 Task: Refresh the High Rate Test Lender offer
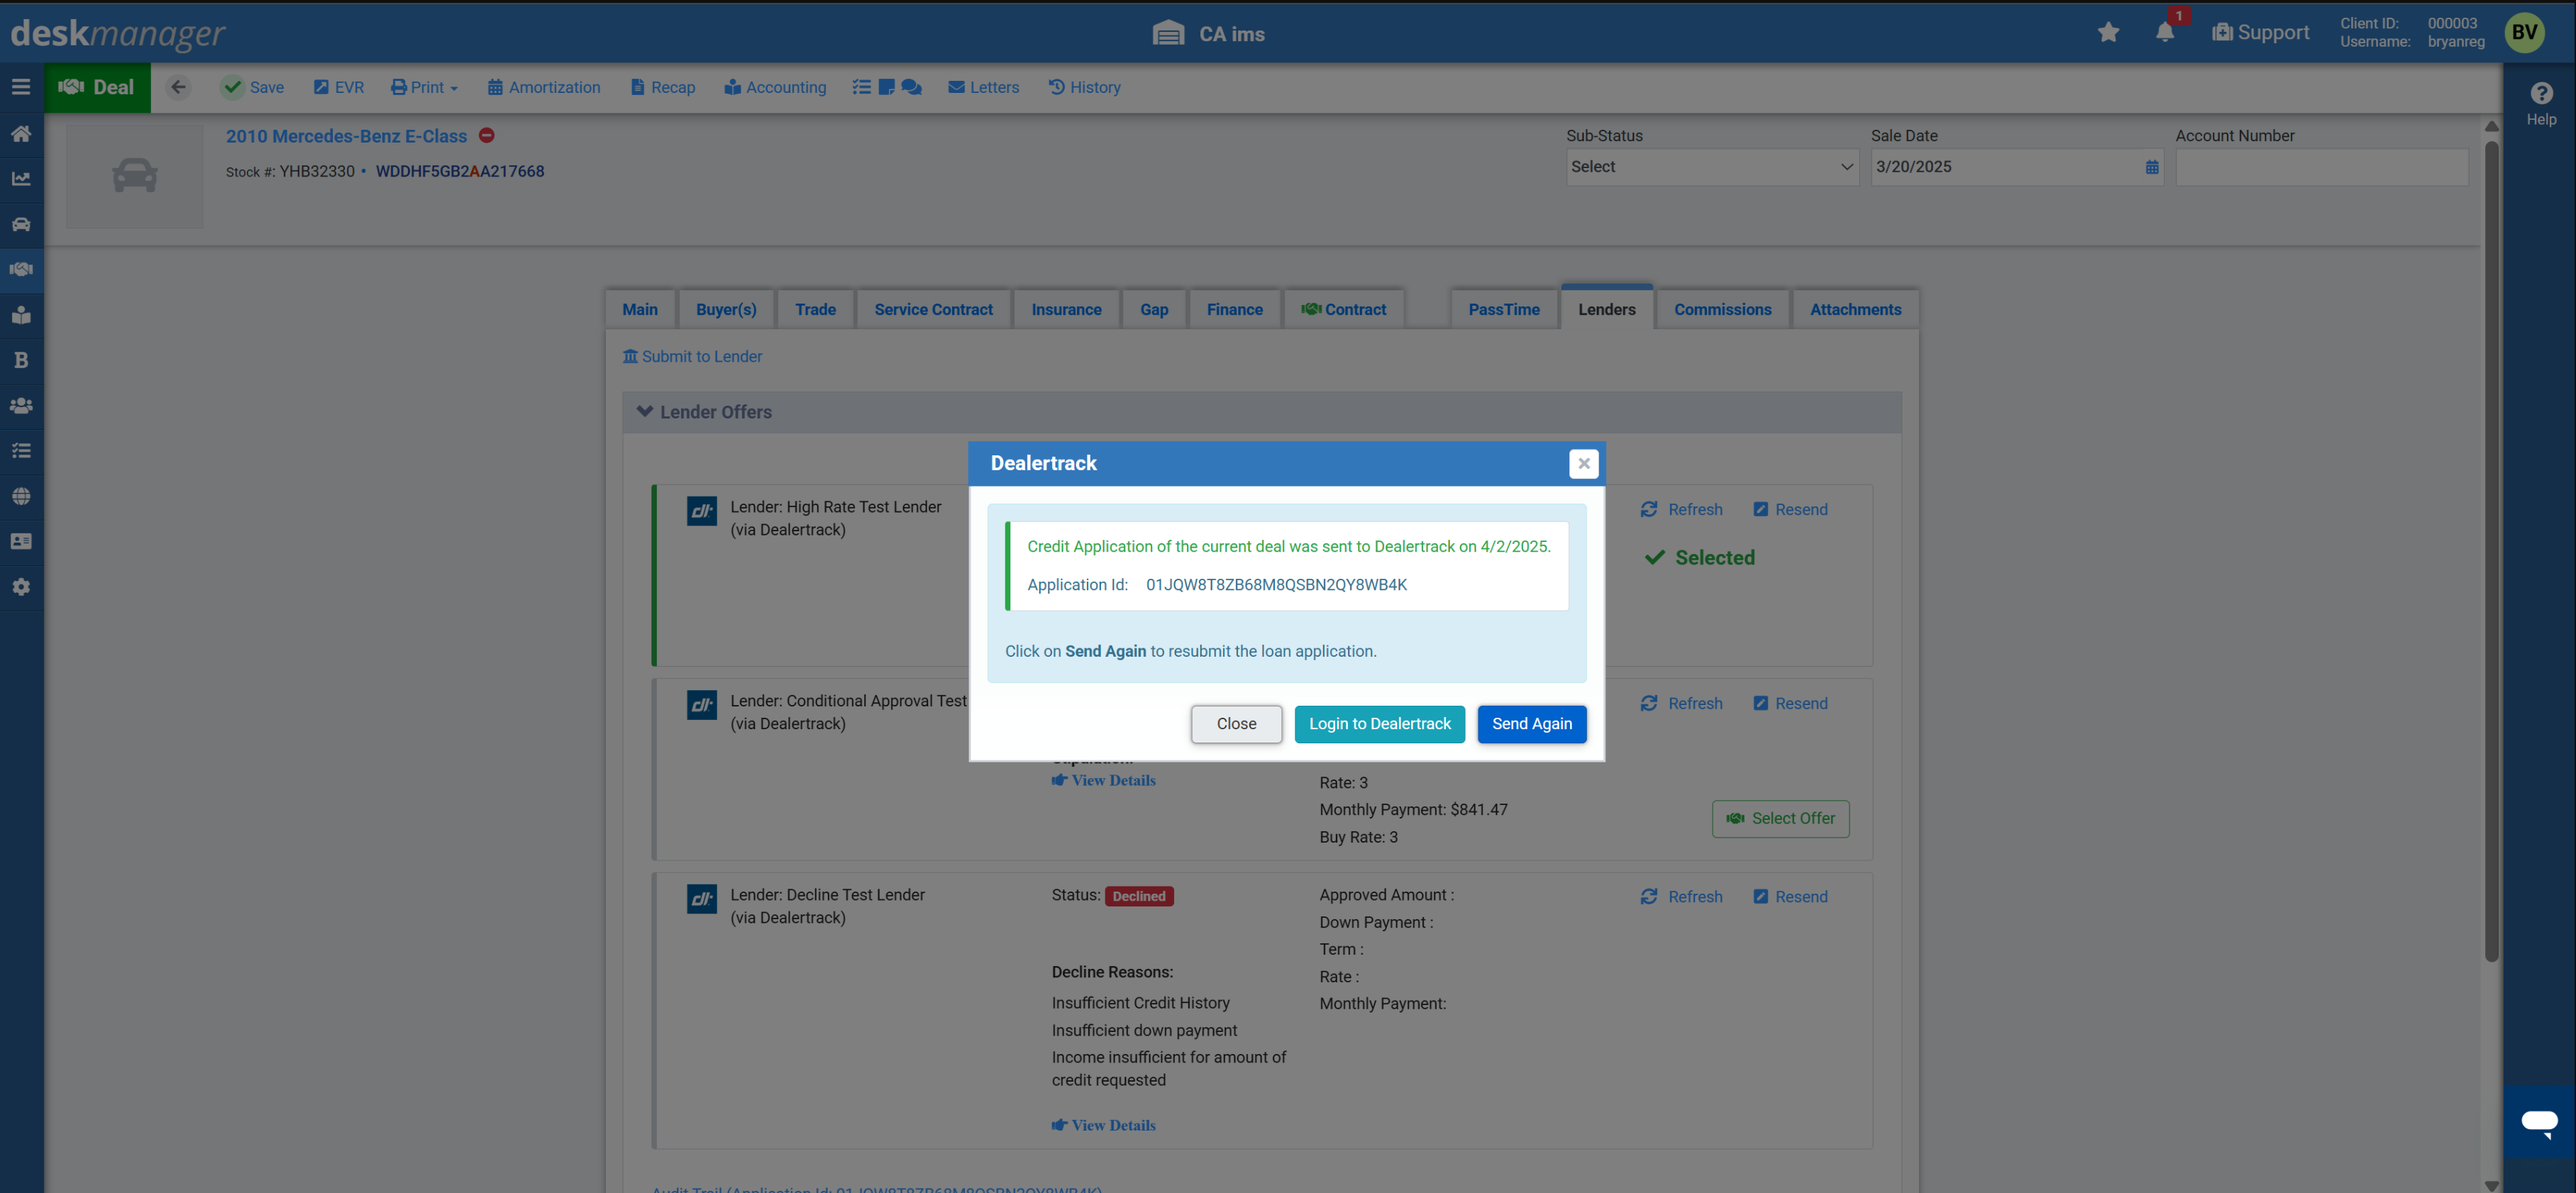(1682, 509)
